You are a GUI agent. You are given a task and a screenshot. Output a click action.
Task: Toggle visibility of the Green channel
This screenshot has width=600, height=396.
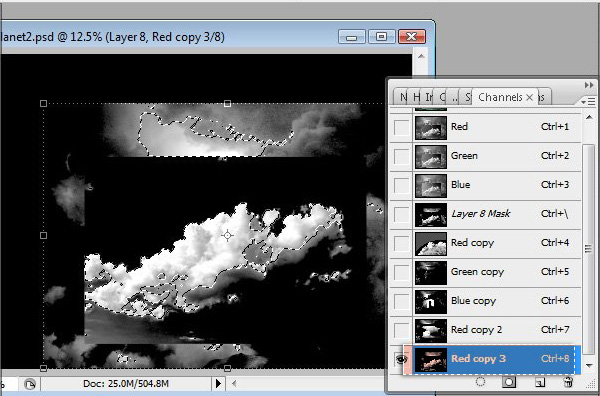[x=401, y=156]
